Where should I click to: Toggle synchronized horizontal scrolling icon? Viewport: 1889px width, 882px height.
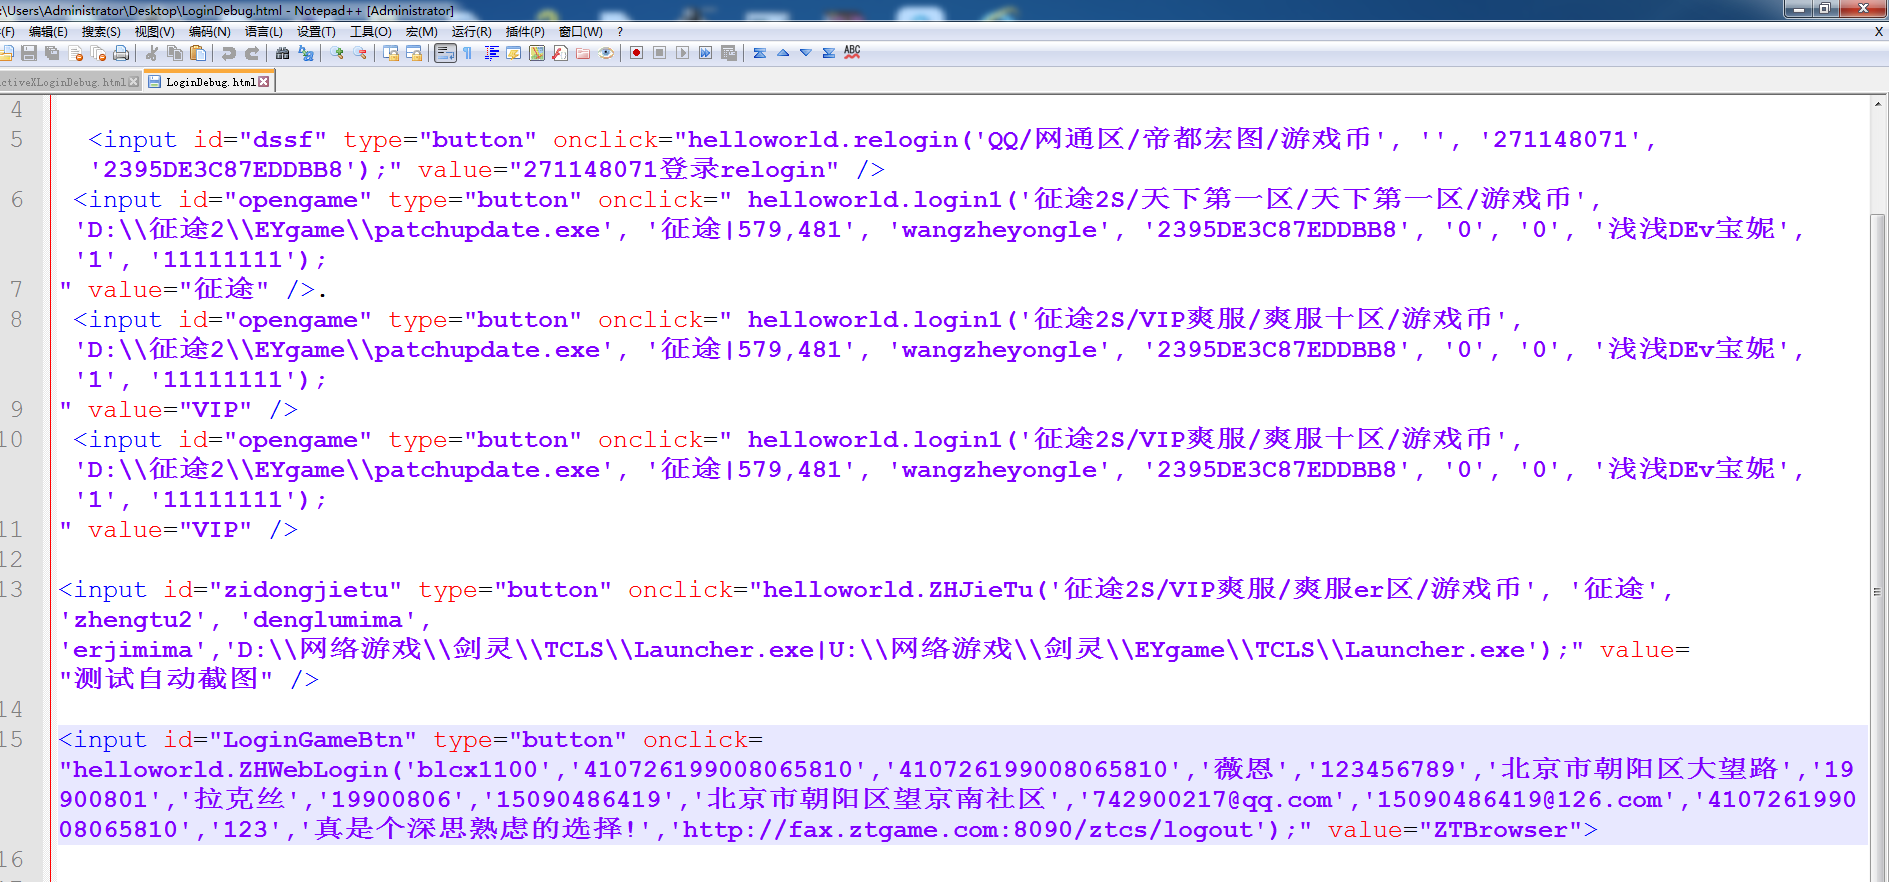coord(414,53)
